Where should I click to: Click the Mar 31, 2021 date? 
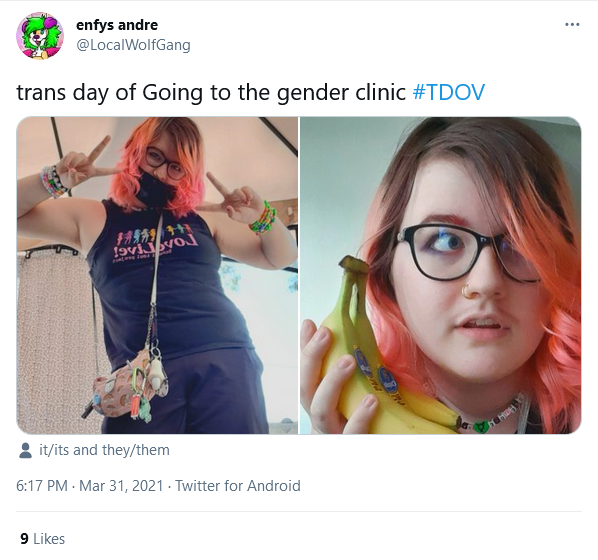coord(121,486)
